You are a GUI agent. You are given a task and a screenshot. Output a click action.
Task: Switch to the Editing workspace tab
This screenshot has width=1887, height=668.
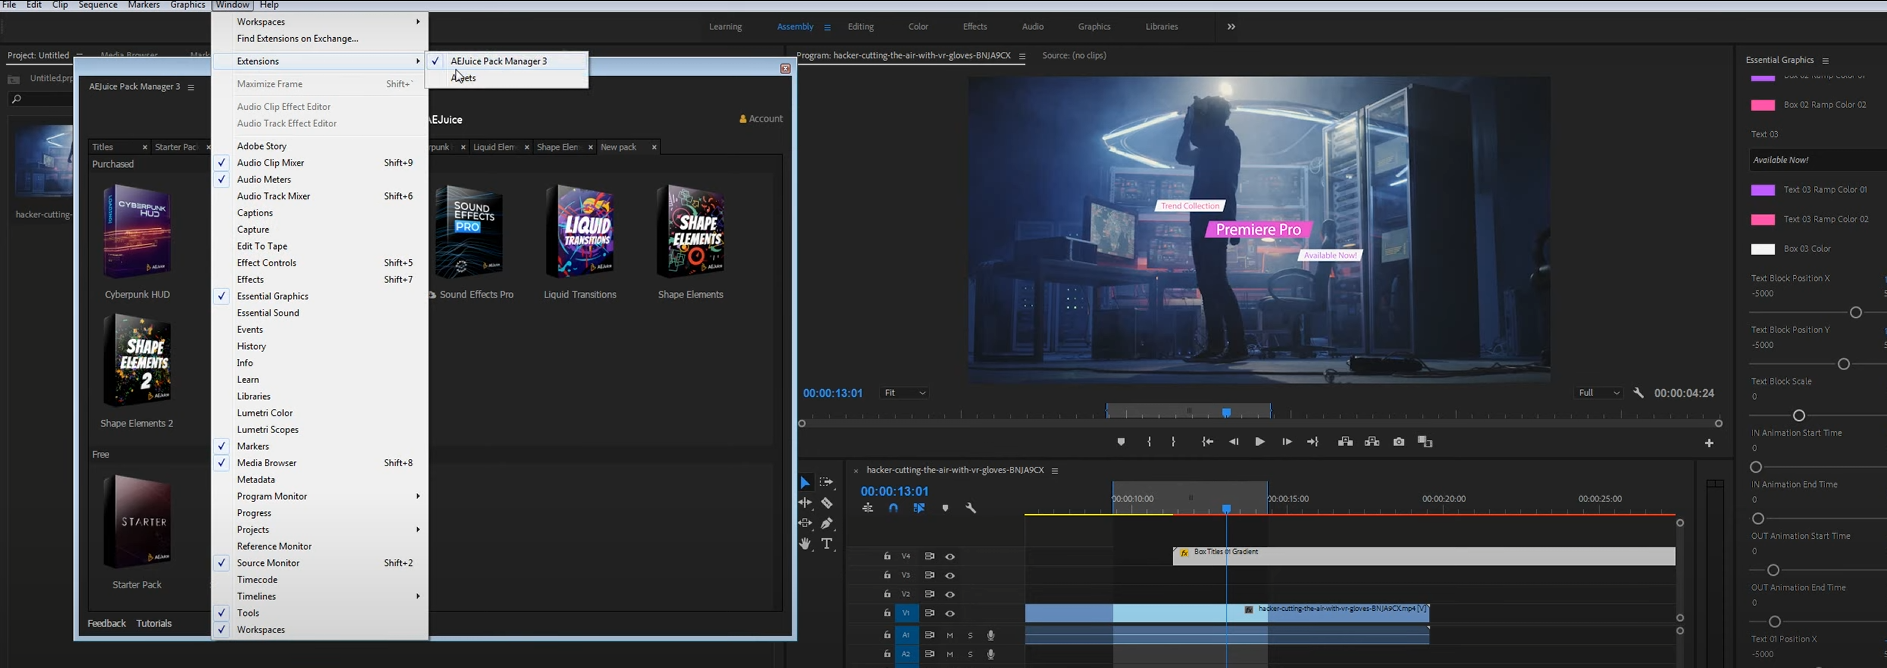click(860, 27)
